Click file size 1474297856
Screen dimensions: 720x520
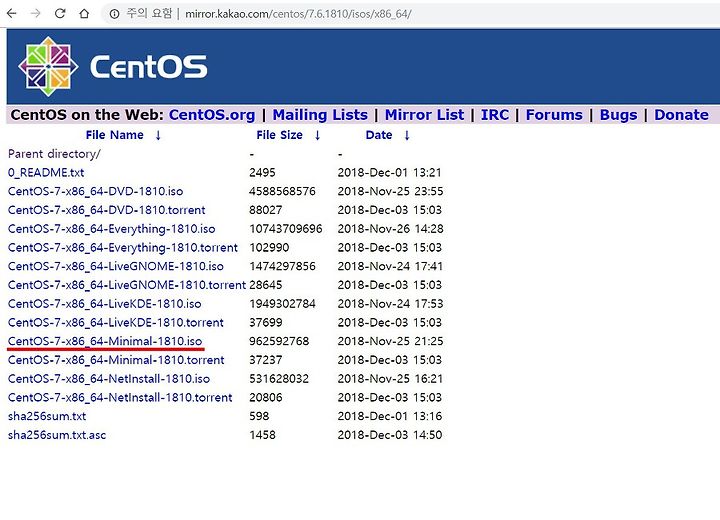point(282,266)
